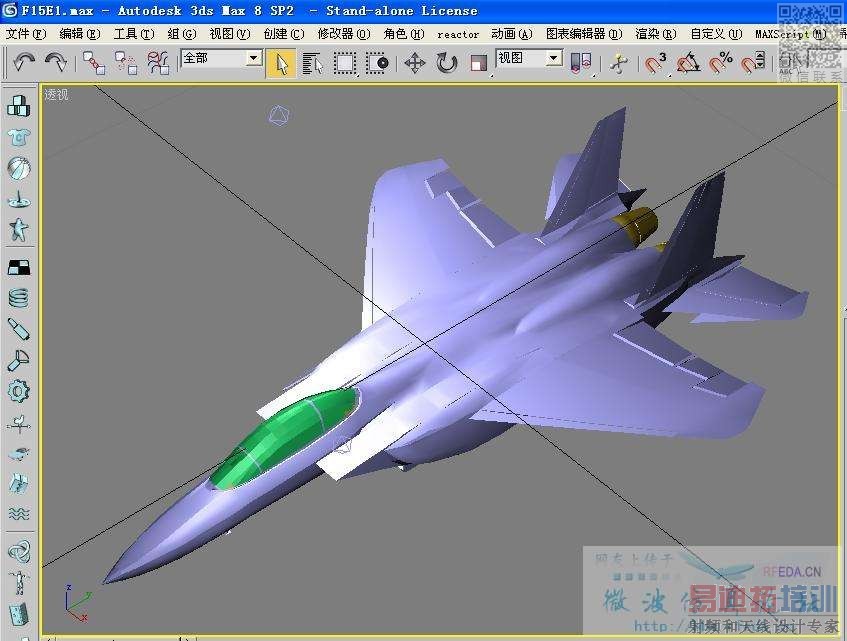The image size is (847, 641).
Task: Open the 组(G) menu
Action: point(182,34)
